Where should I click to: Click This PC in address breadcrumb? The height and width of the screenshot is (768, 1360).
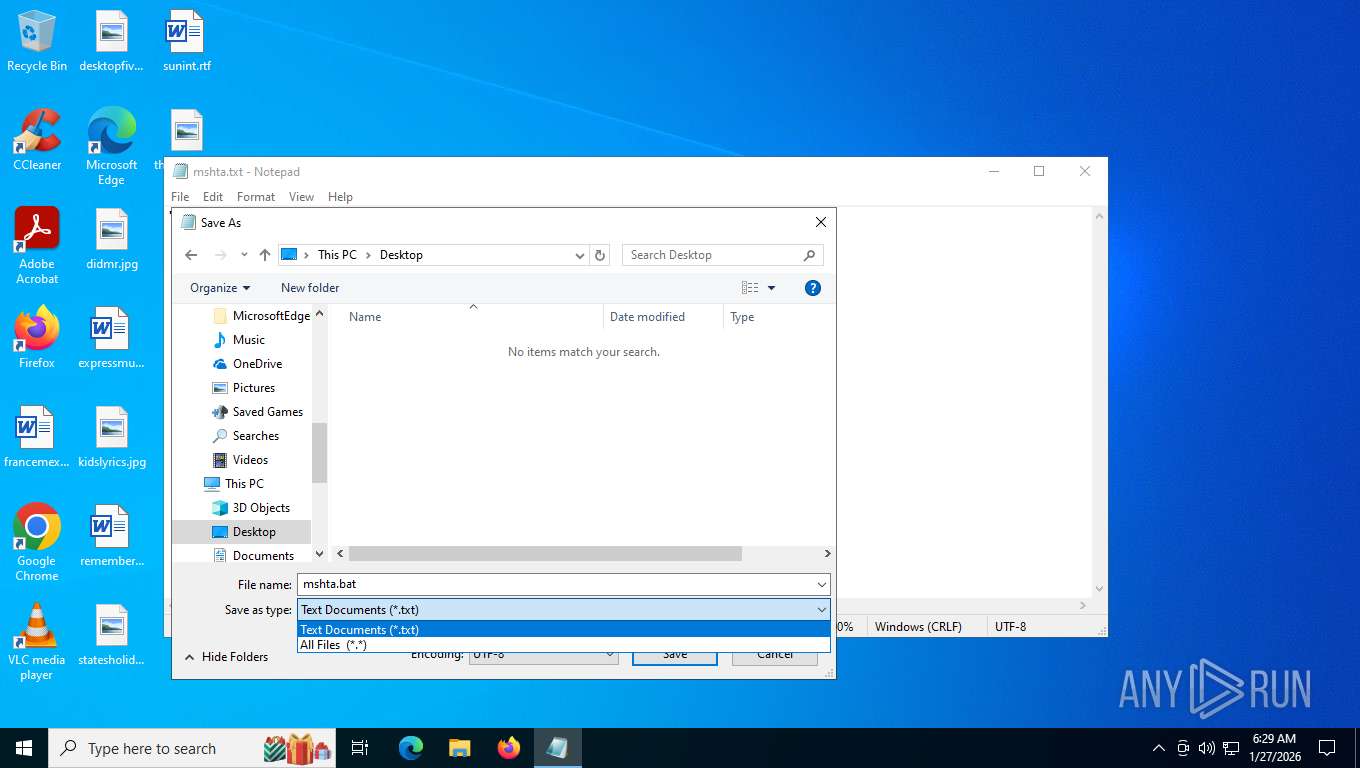[337, 255]
